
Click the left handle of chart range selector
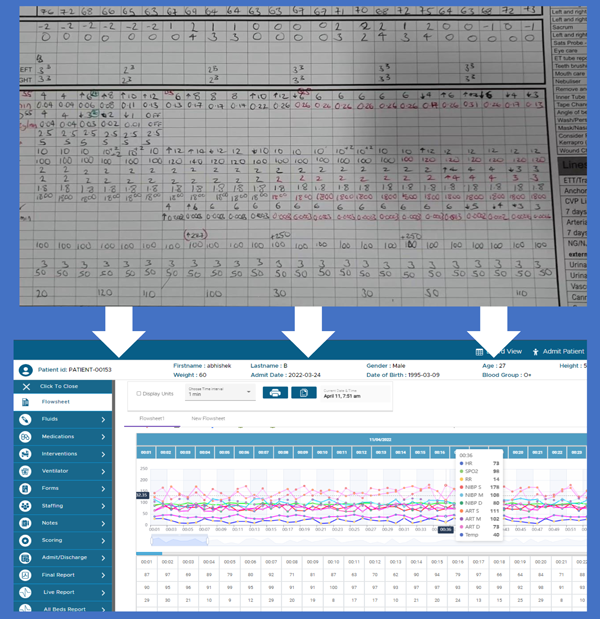152,541
